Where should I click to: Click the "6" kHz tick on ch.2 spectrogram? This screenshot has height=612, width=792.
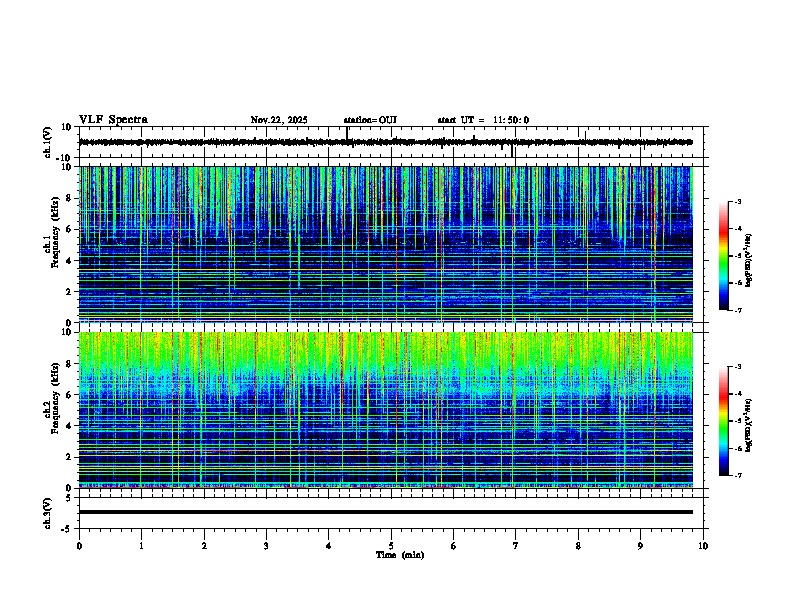coord(69,394)
